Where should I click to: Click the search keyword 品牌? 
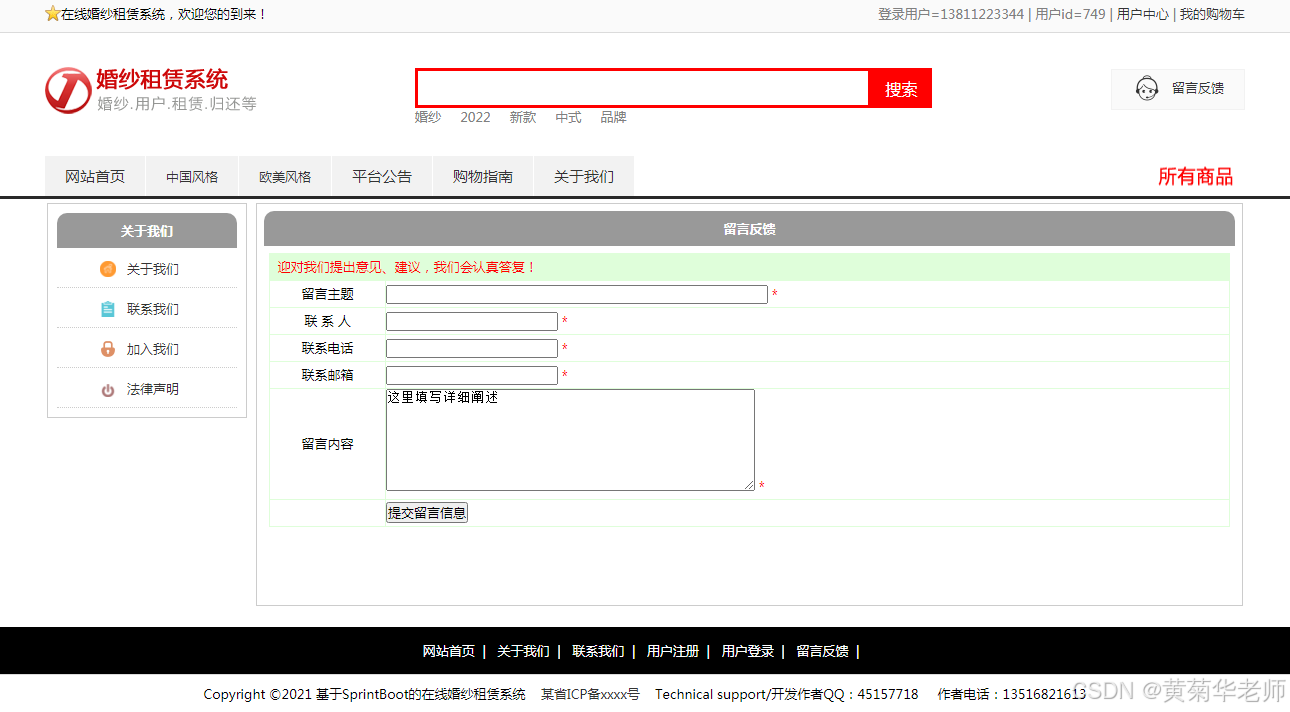(x=614, y=117)
